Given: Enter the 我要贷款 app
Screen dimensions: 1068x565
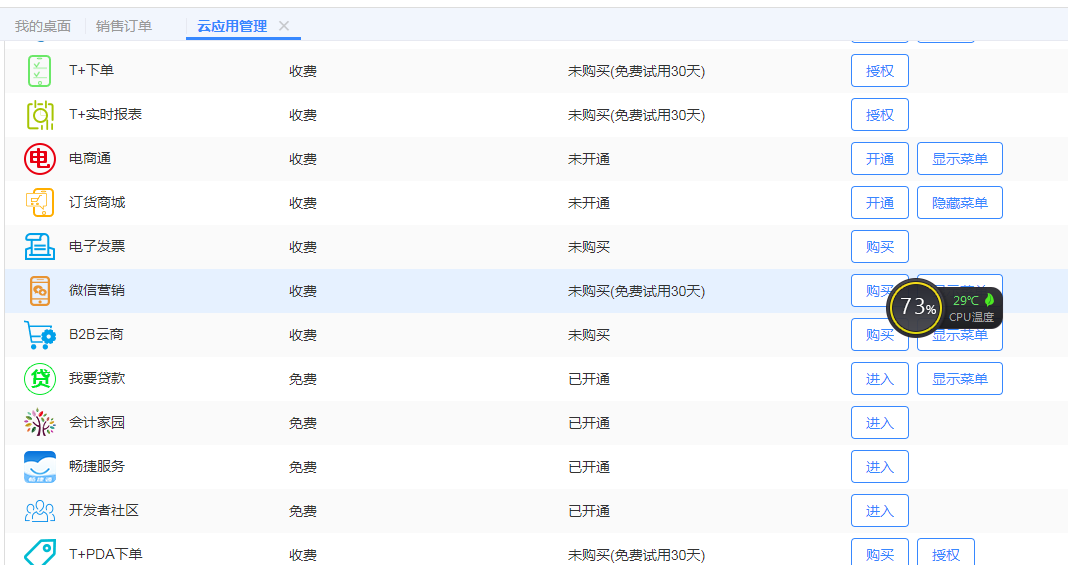Looking at the screenshot, I should click(879, 378).
